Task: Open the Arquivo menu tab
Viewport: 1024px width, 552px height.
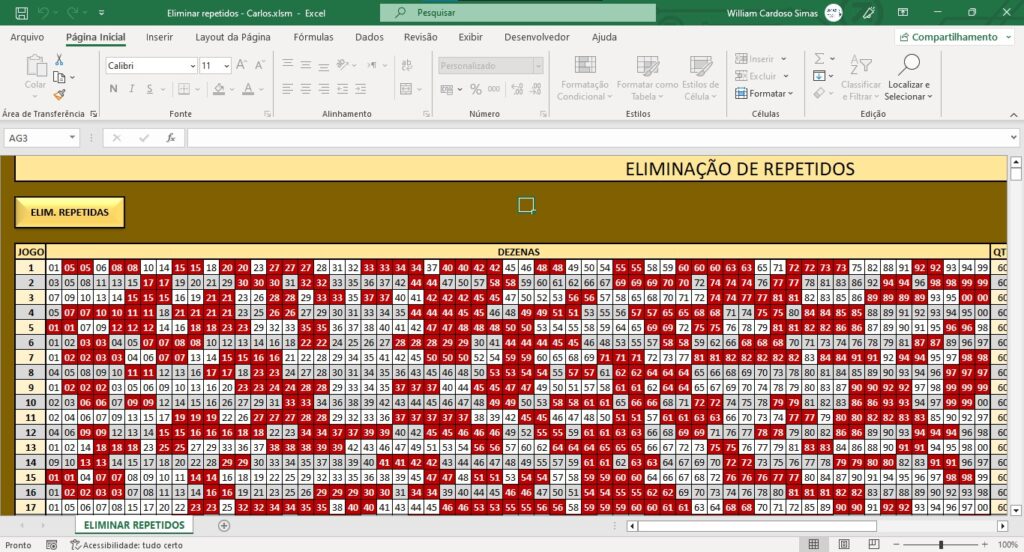Action: pyautogui.click(x=27, y=37)
